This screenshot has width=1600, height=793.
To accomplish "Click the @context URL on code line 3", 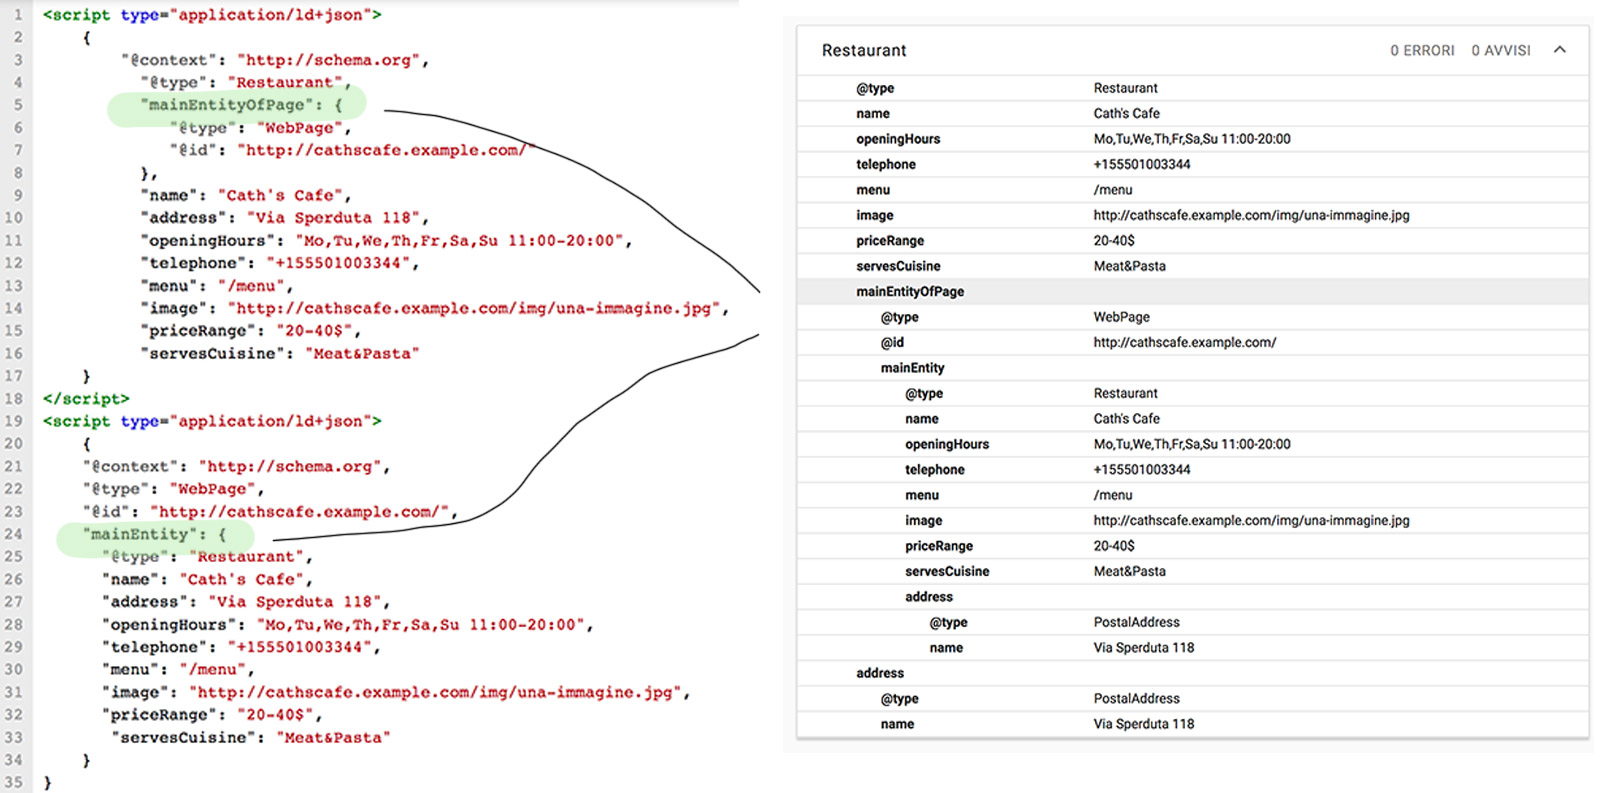I will tap(329, 60).
